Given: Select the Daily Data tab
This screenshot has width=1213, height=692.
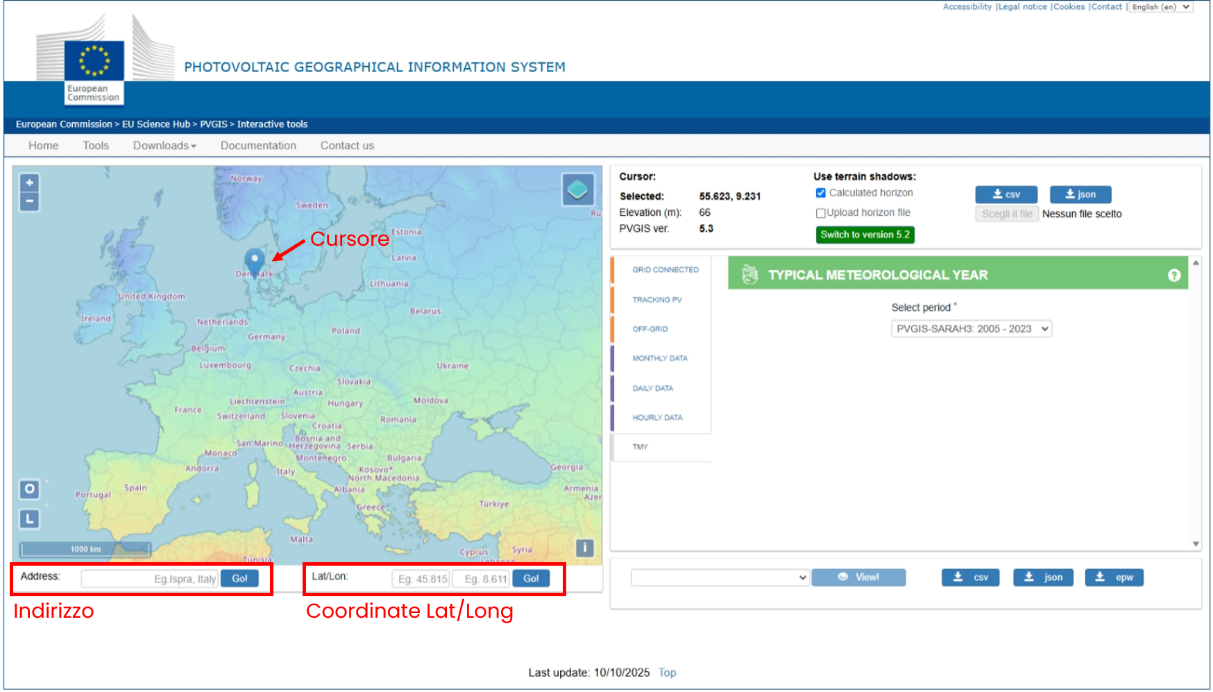Looking at the screenshot, I should tap(653, 388).
